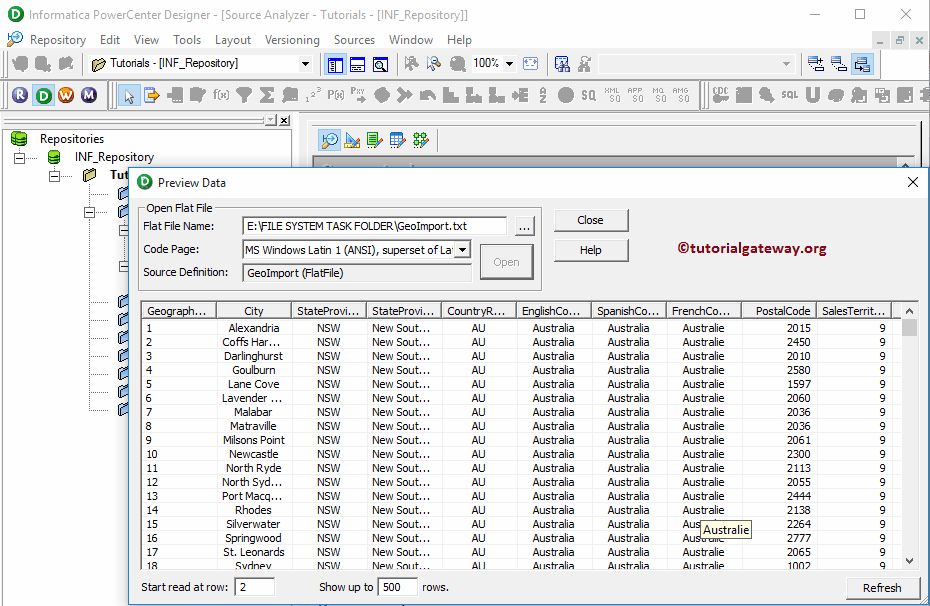Select the Source Analyzer tool icon
Screen dimensions: 930x606
[x=329, y=140]
